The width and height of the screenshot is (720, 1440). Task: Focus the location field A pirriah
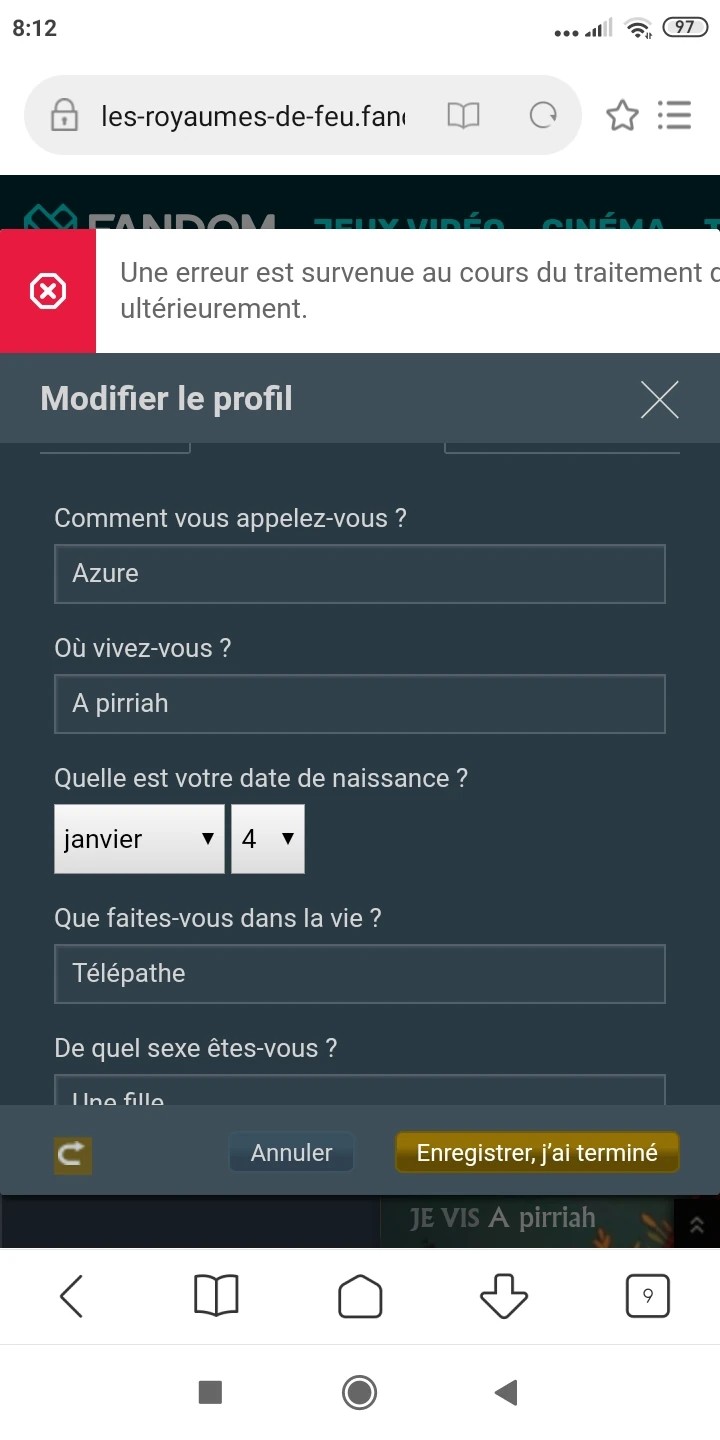coord(360,704)
